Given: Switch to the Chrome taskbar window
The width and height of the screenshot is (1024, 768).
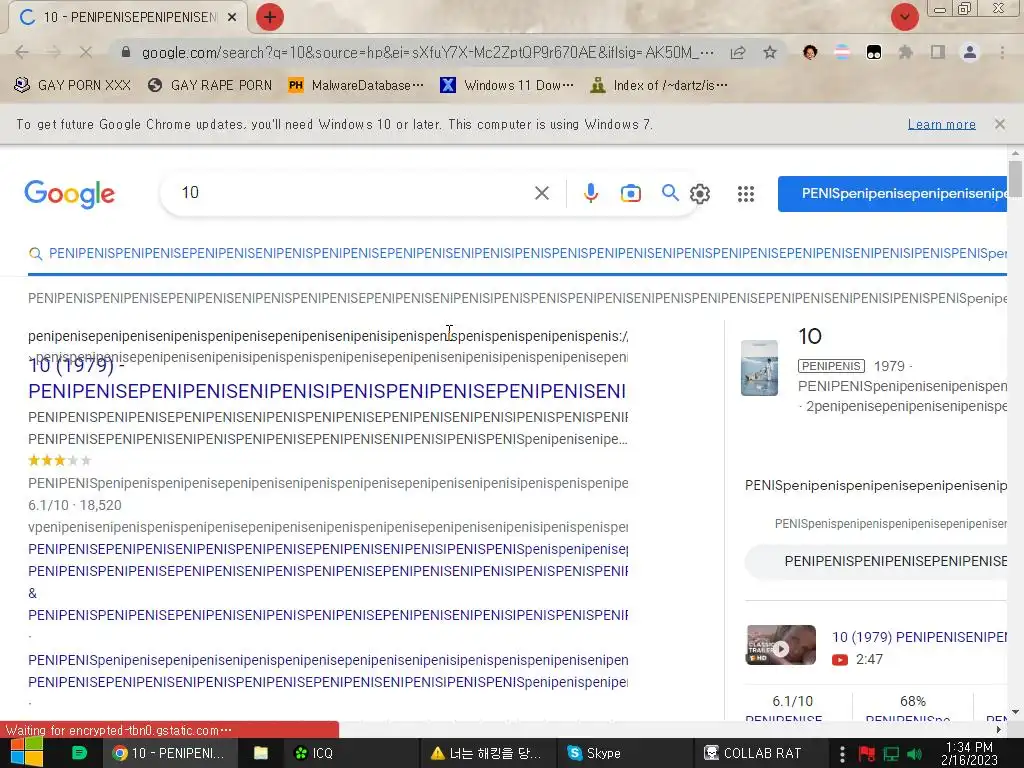Looking at the screenshot, I should 170,753.
